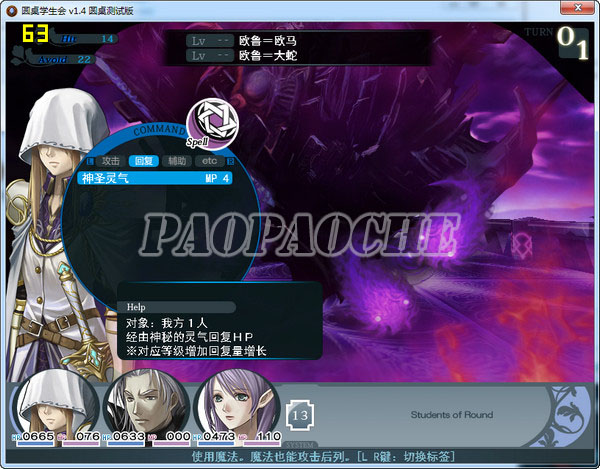Switch to the 辅助 spell tab
Screen dimensions: 600x469
[x=177, y=161]
